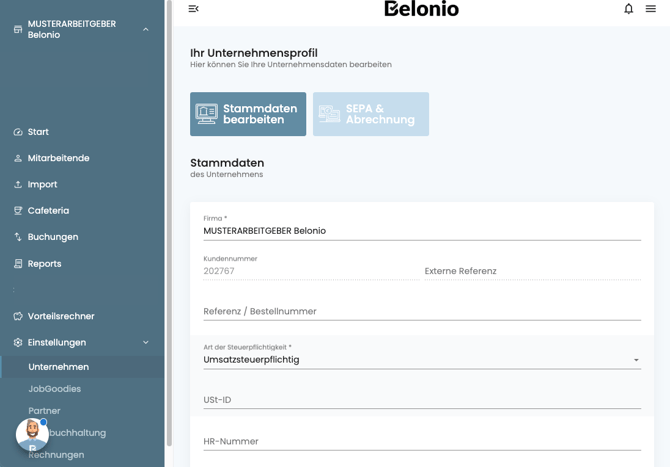This screenshot has height=467, width=670.
Task: Click the Buchungen arrows icon
Action: click(18, 237)
